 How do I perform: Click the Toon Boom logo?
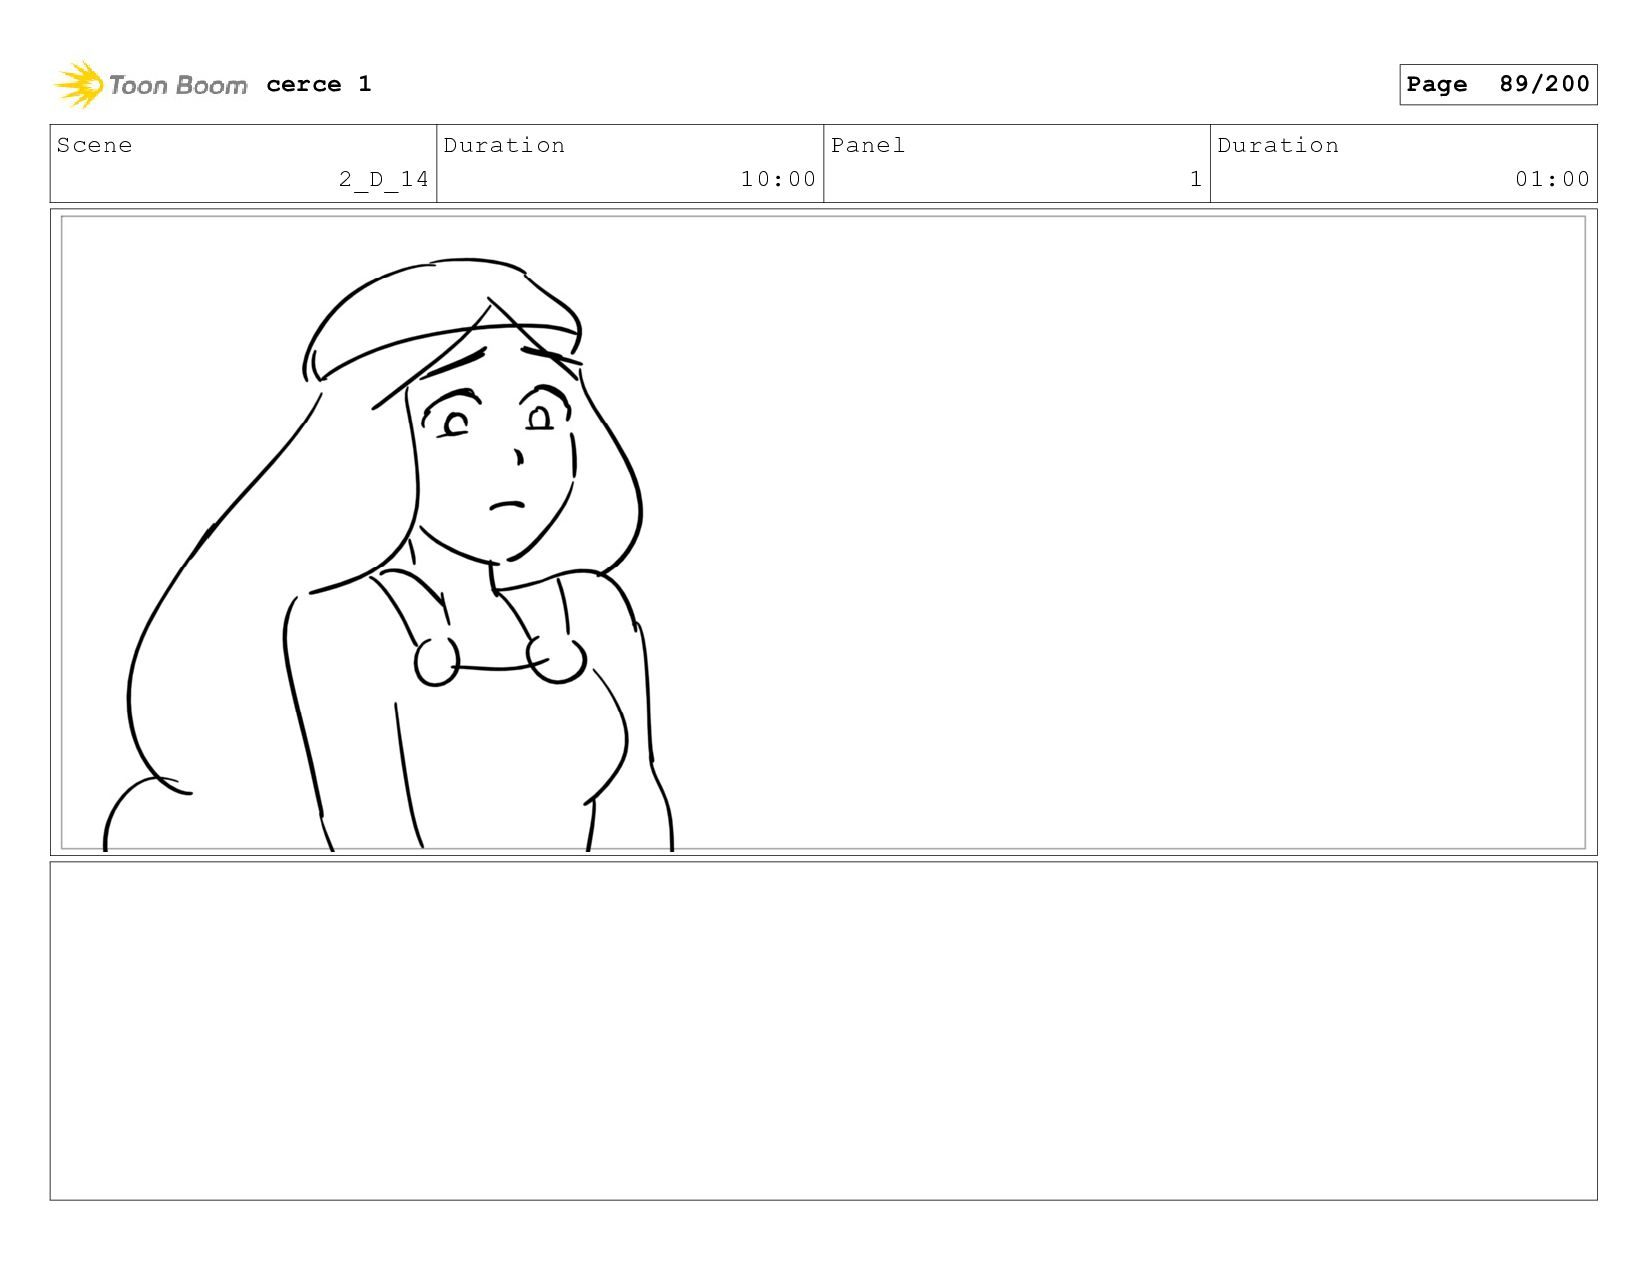(x=150, y=85)
